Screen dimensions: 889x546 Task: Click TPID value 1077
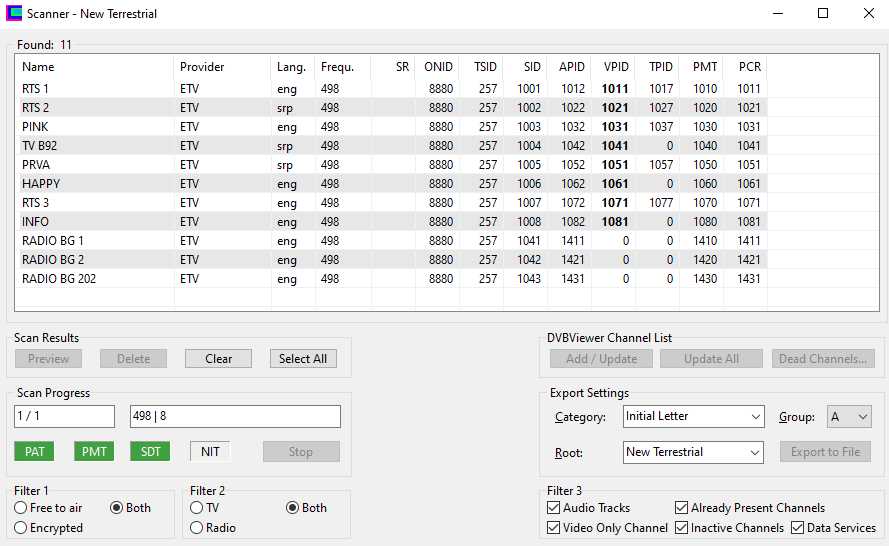coord(661,202)
